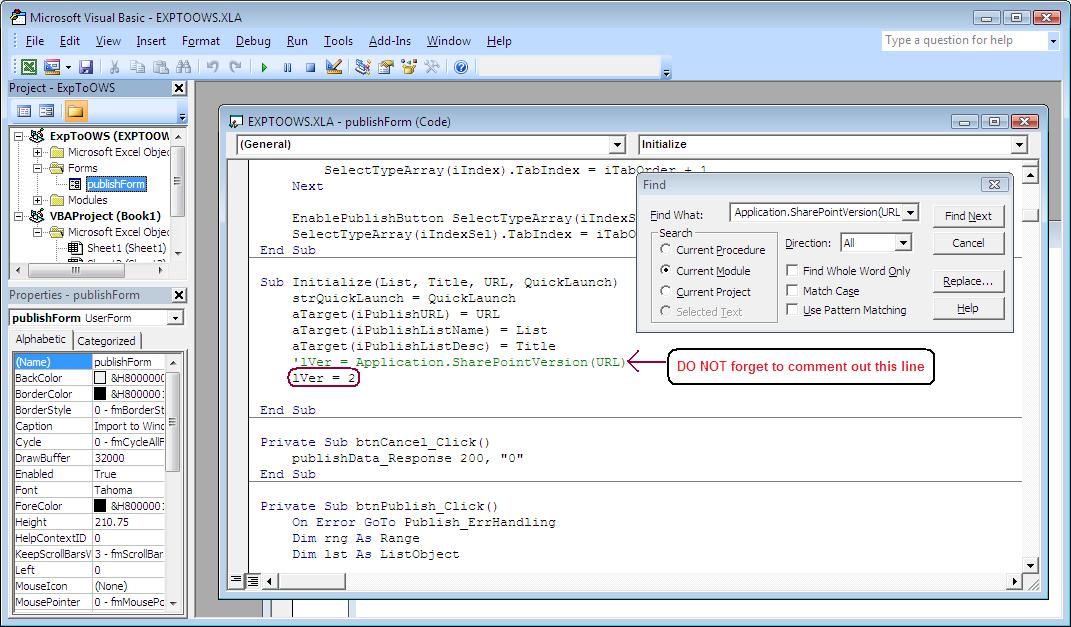The width and height of the screenshot is (1071, 627).
Task: Select Full Module View icon at bottom
Action: (252, 581)
